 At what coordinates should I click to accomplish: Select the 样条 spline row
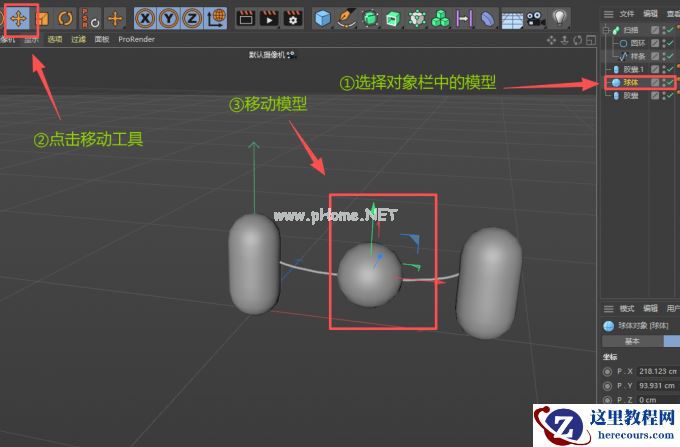638,56
